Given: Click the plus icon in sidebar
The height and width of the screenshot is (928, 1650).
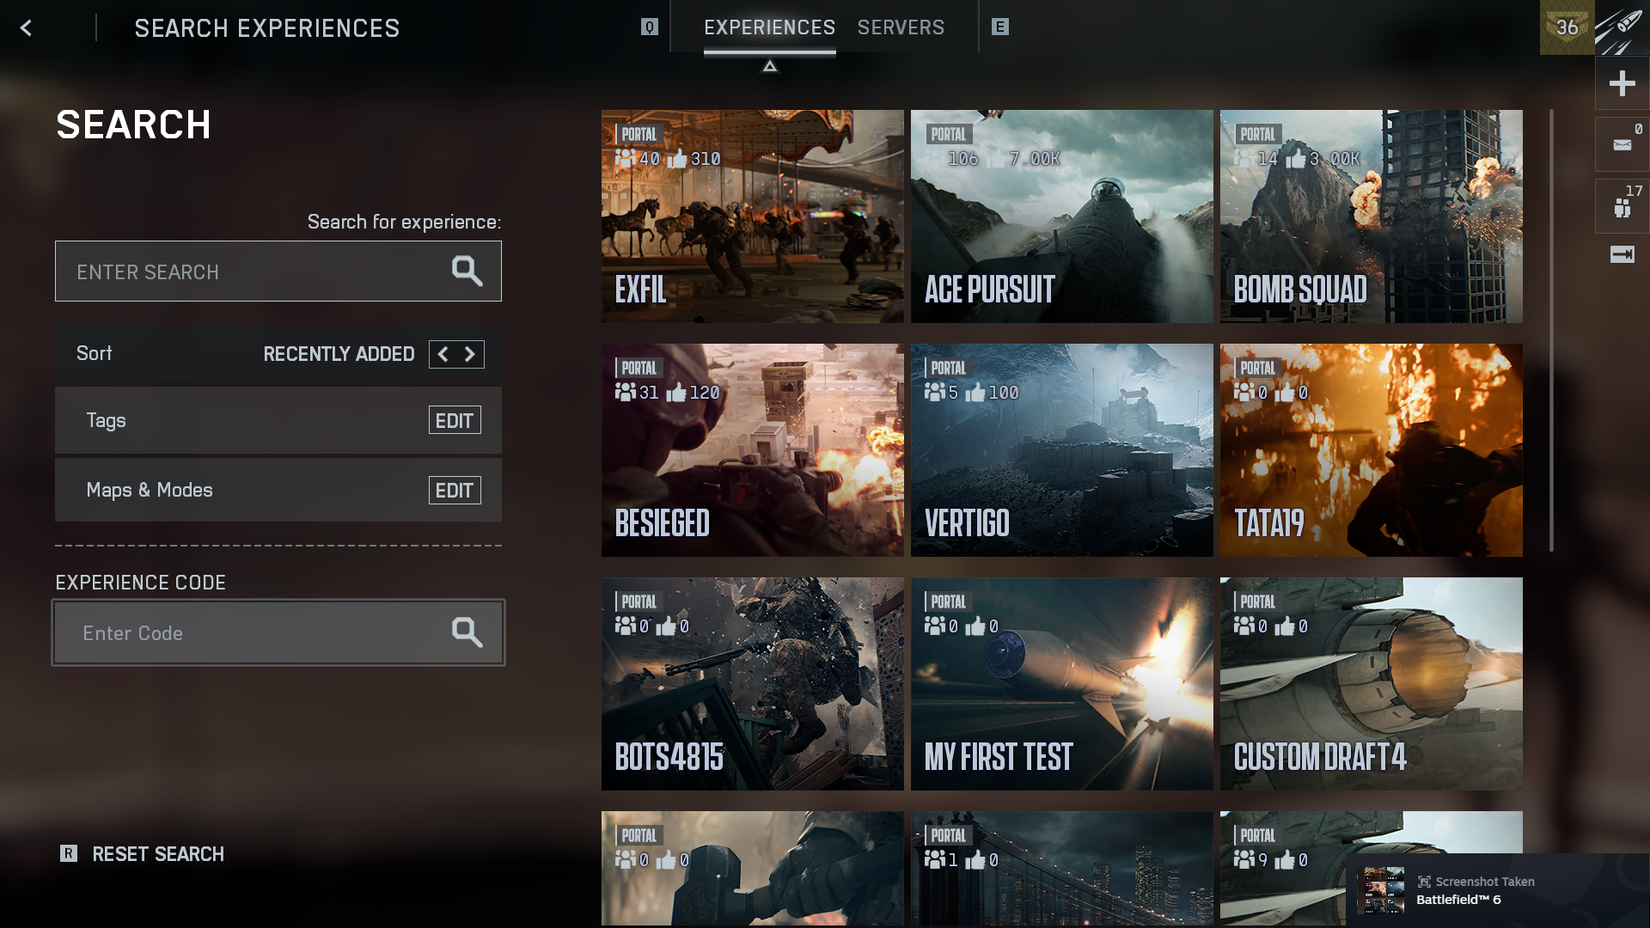Looking at the screenshot, I should click(x=1622, y=83).
